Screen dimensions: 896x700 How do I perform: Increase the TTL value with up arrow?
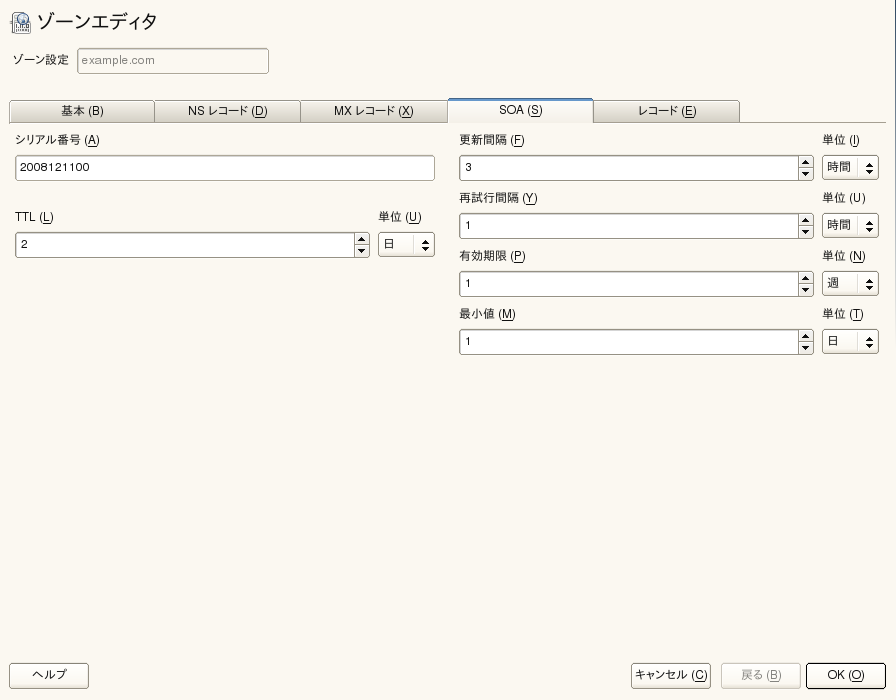coord(362,239)
